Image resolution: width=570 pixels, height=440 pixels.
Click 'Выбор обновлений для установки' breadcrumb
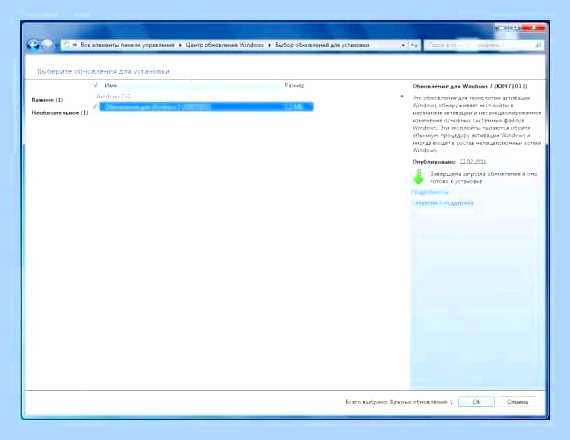point(322,45)
